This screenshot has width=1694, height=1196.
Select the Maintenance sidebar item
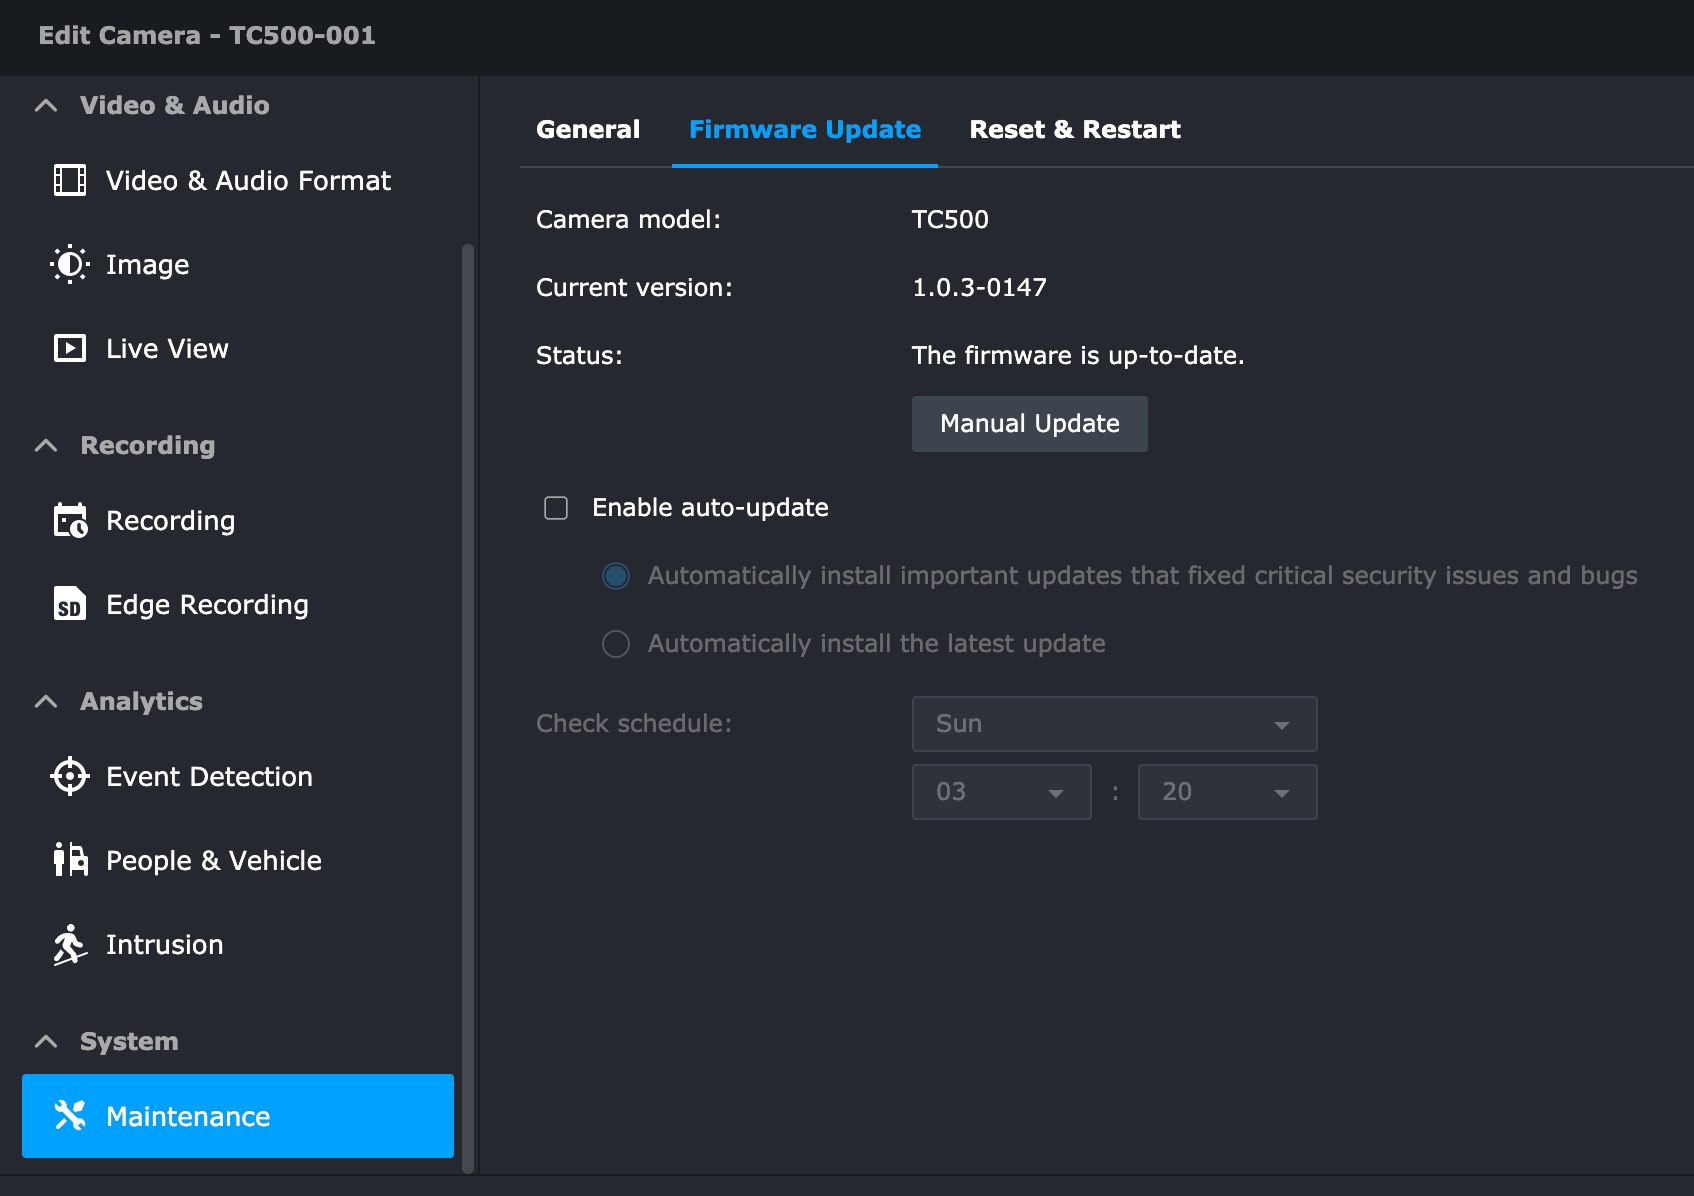click(x=238, y=1116)
